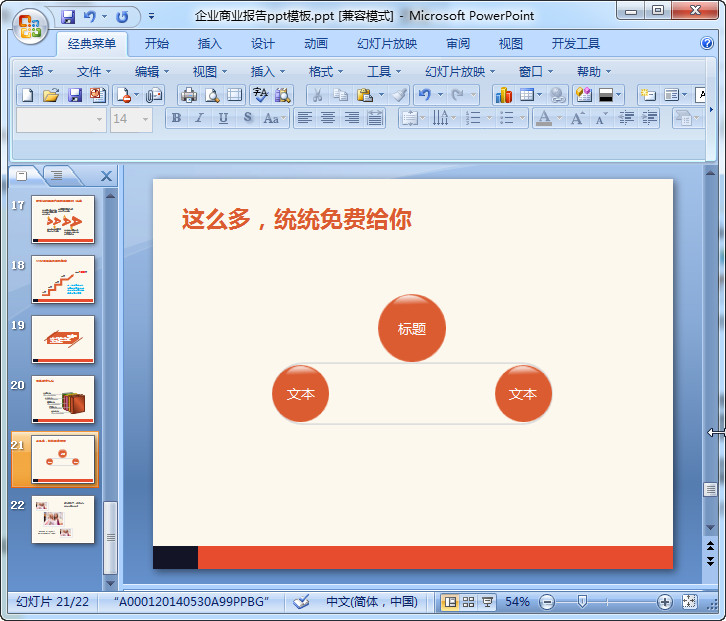Screen dimensions: 726x621
Task: Click the Copy icon
Action: 341,95
